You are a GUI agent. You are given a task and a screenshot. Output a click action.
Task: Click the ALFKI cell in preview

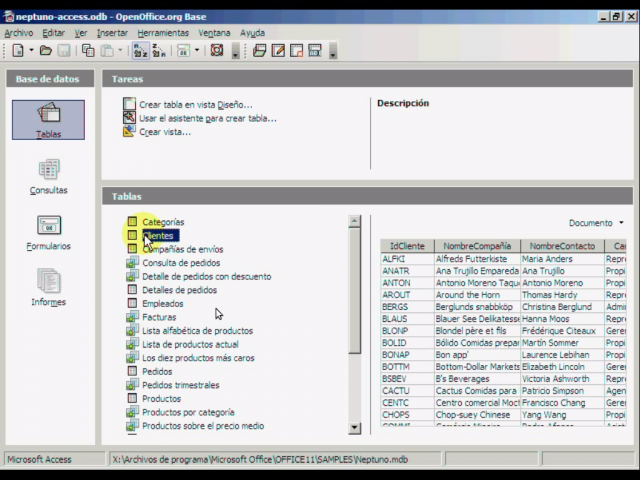pyautogui.click(x=407, y=259)
